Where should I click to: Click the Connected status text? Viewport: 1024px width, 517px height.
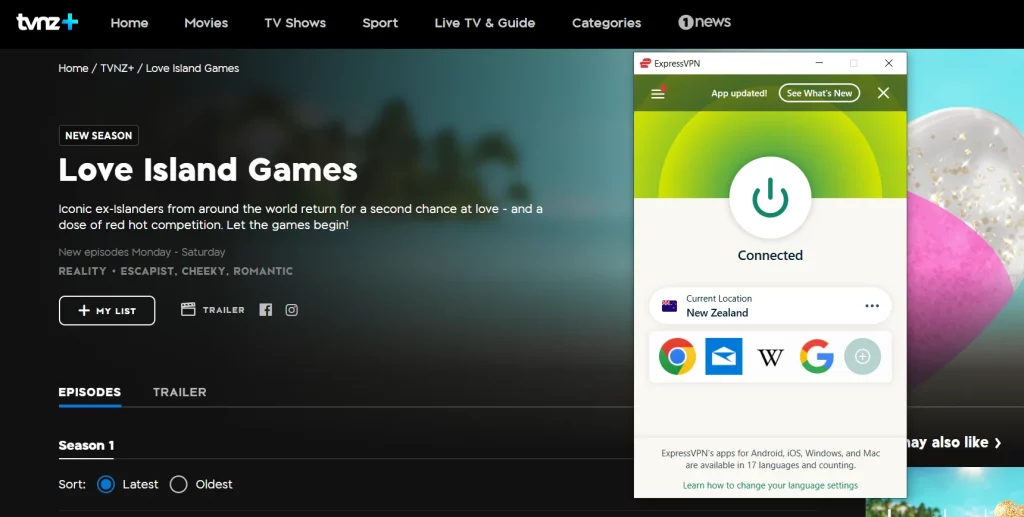(770, 256)
